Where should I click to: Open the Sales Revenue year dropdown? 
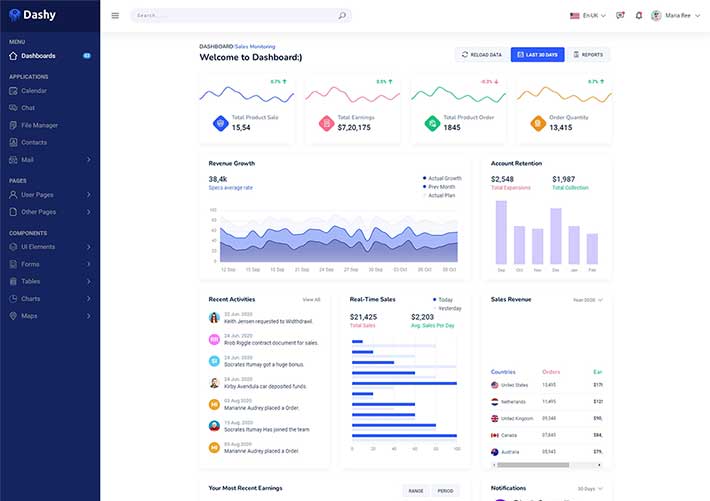pos(587,299)
